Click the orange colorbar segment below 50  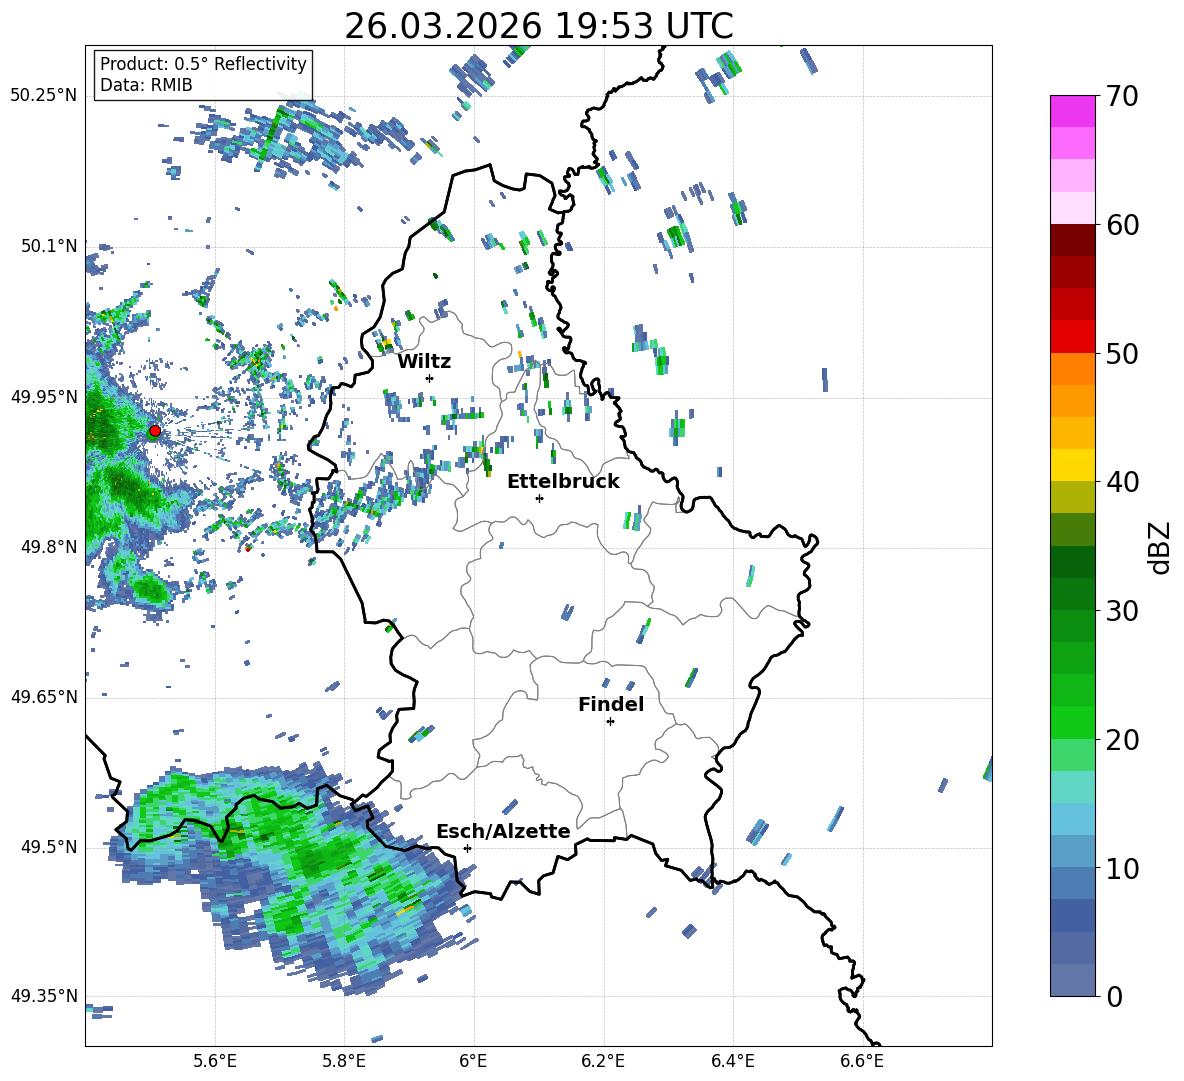tap(1072, 369)
